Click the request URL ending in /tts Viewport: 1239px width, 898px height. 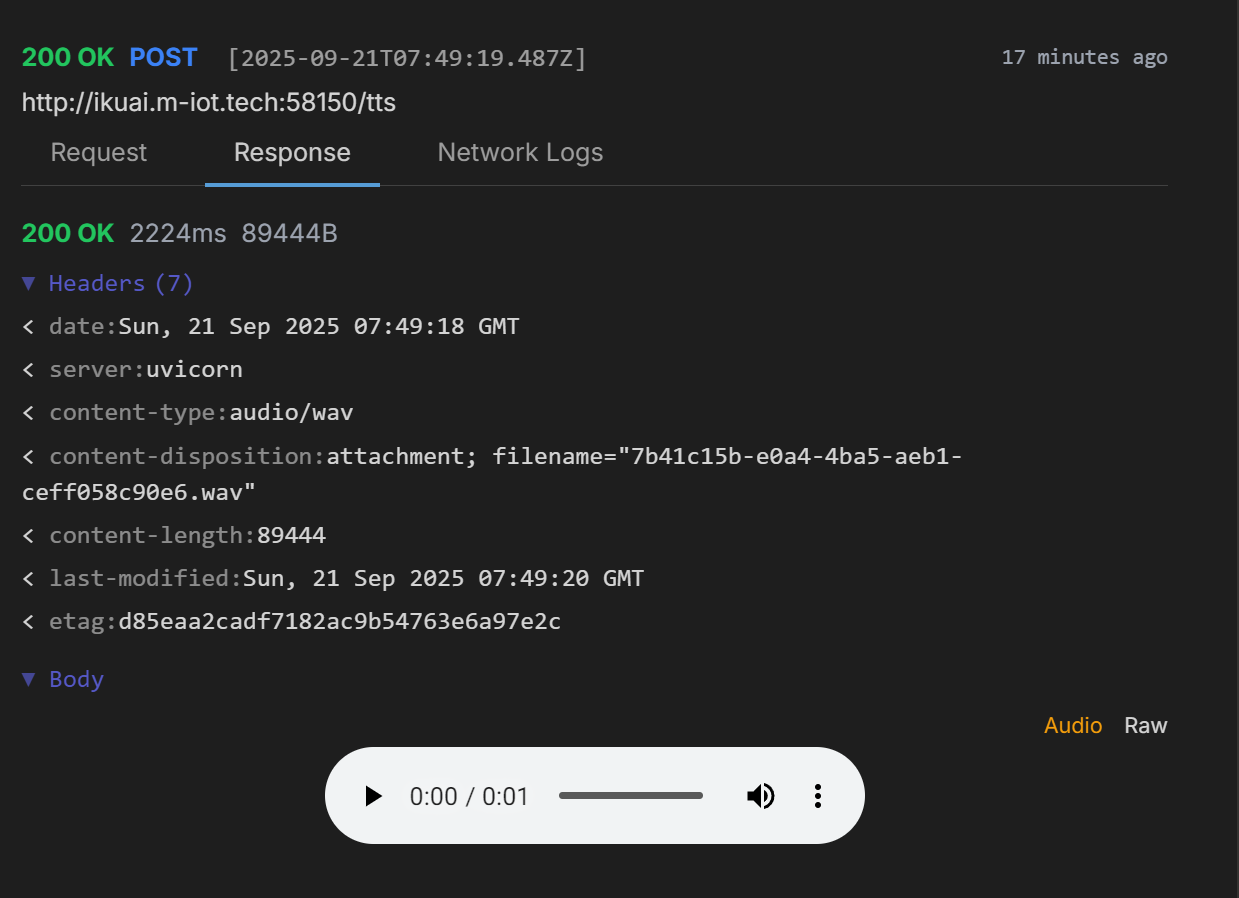[209, 102]
